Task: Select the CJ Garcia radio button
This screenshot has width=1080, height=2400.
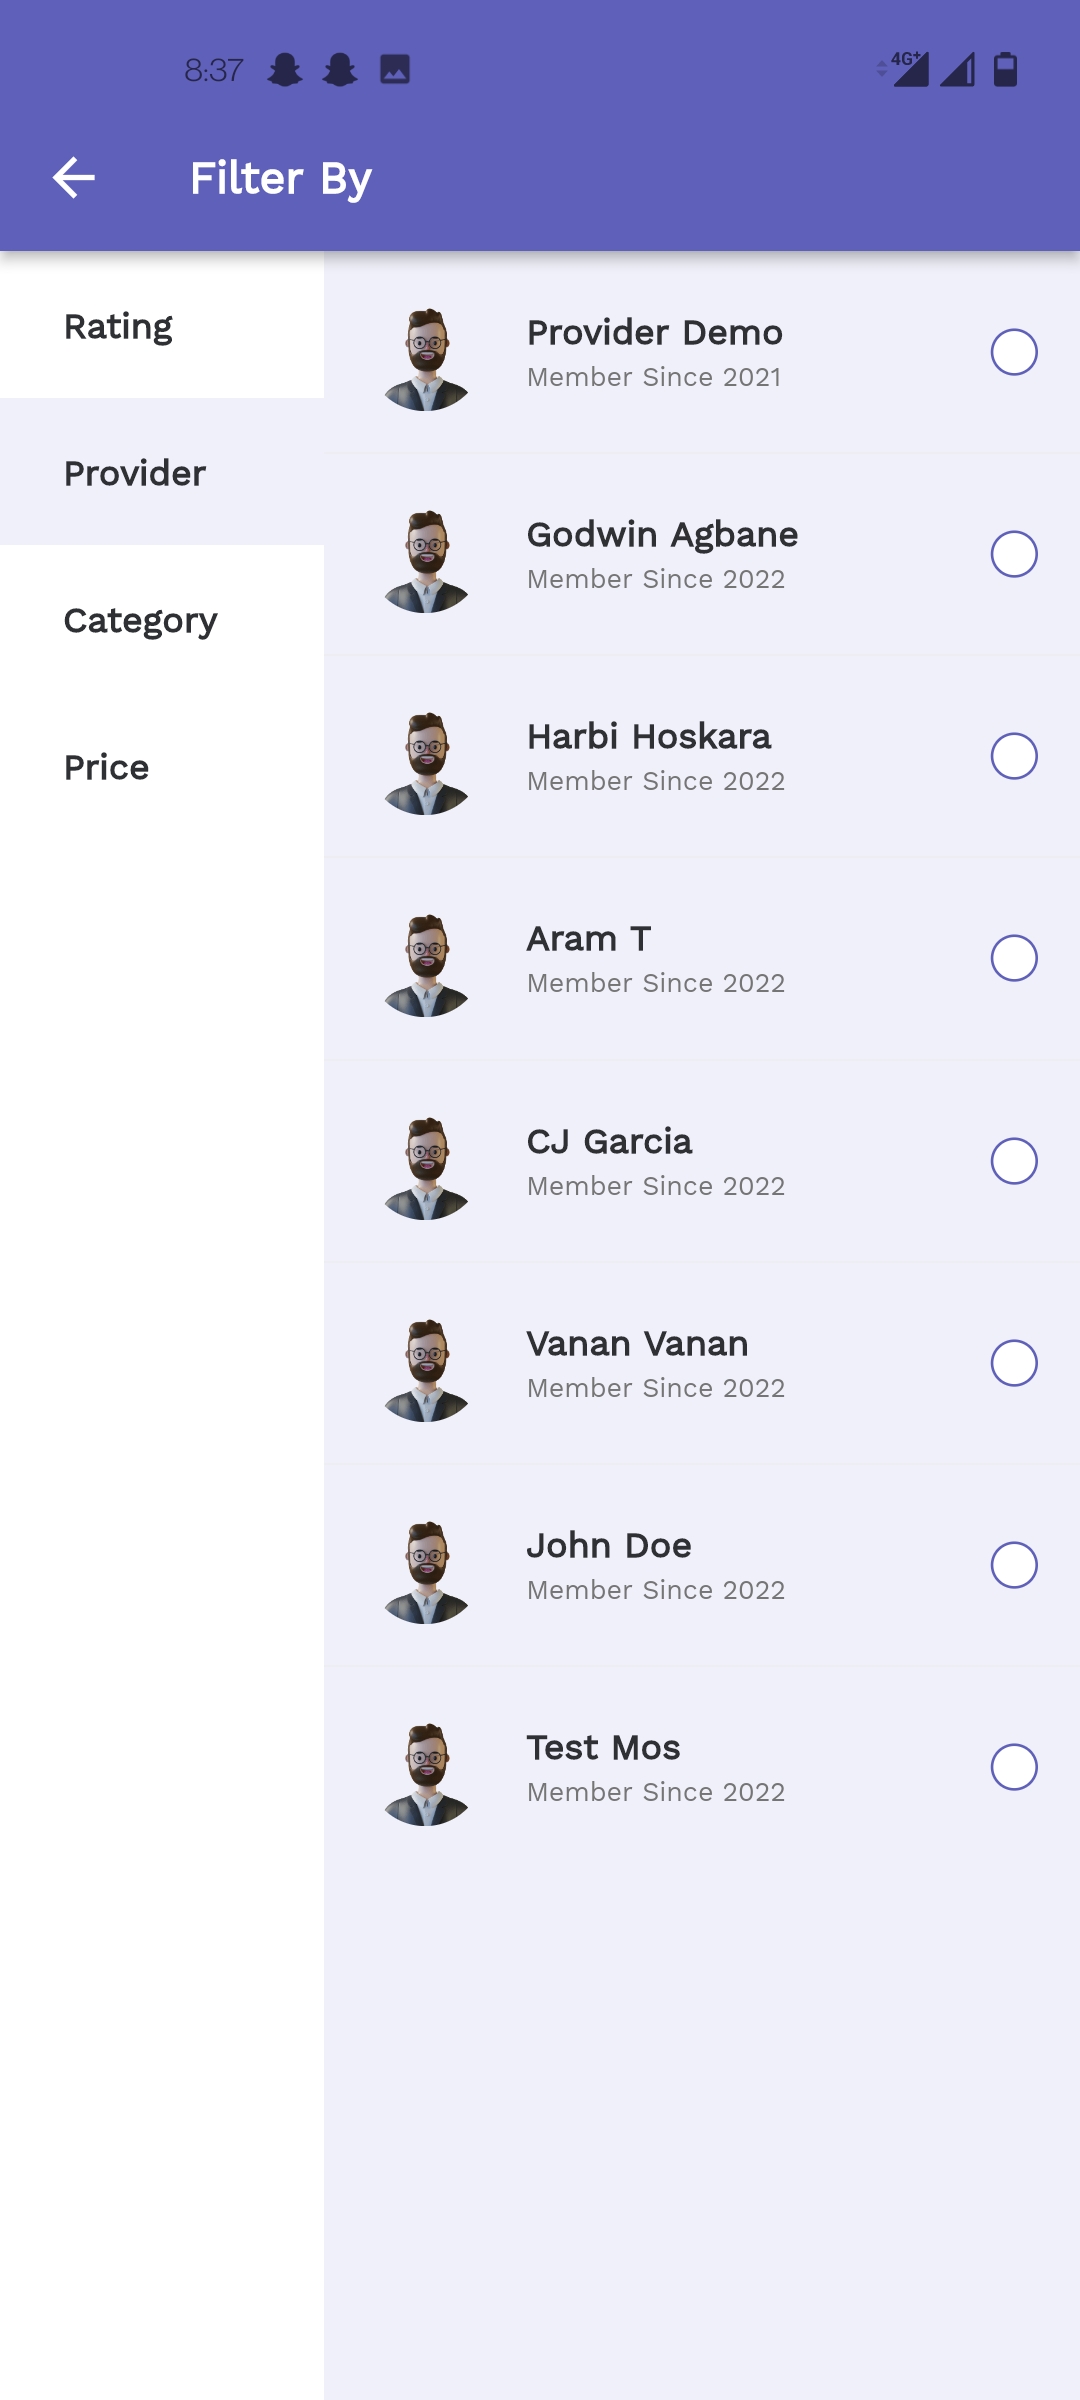Action: [x=1013, y=1161]
